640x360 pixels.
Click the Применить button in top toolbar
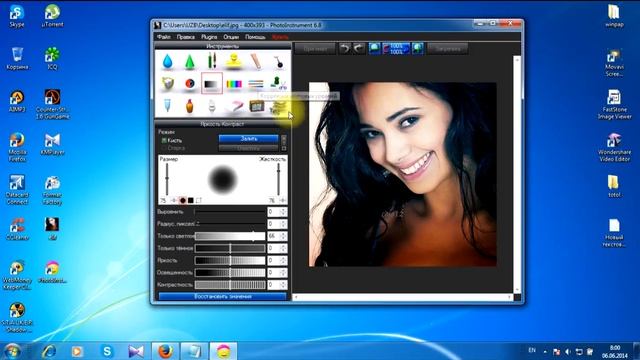(x=315, y=49)
